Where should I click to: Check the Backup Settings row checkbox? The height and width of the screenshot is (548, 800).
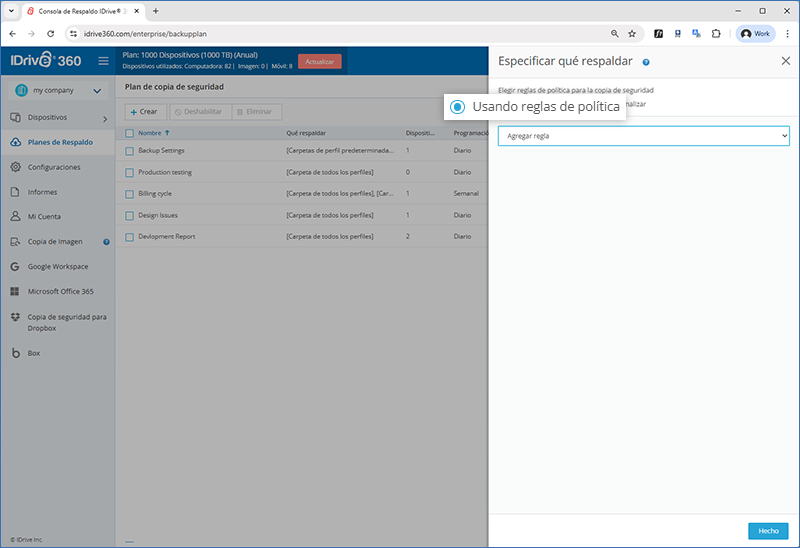pos(129,151)
